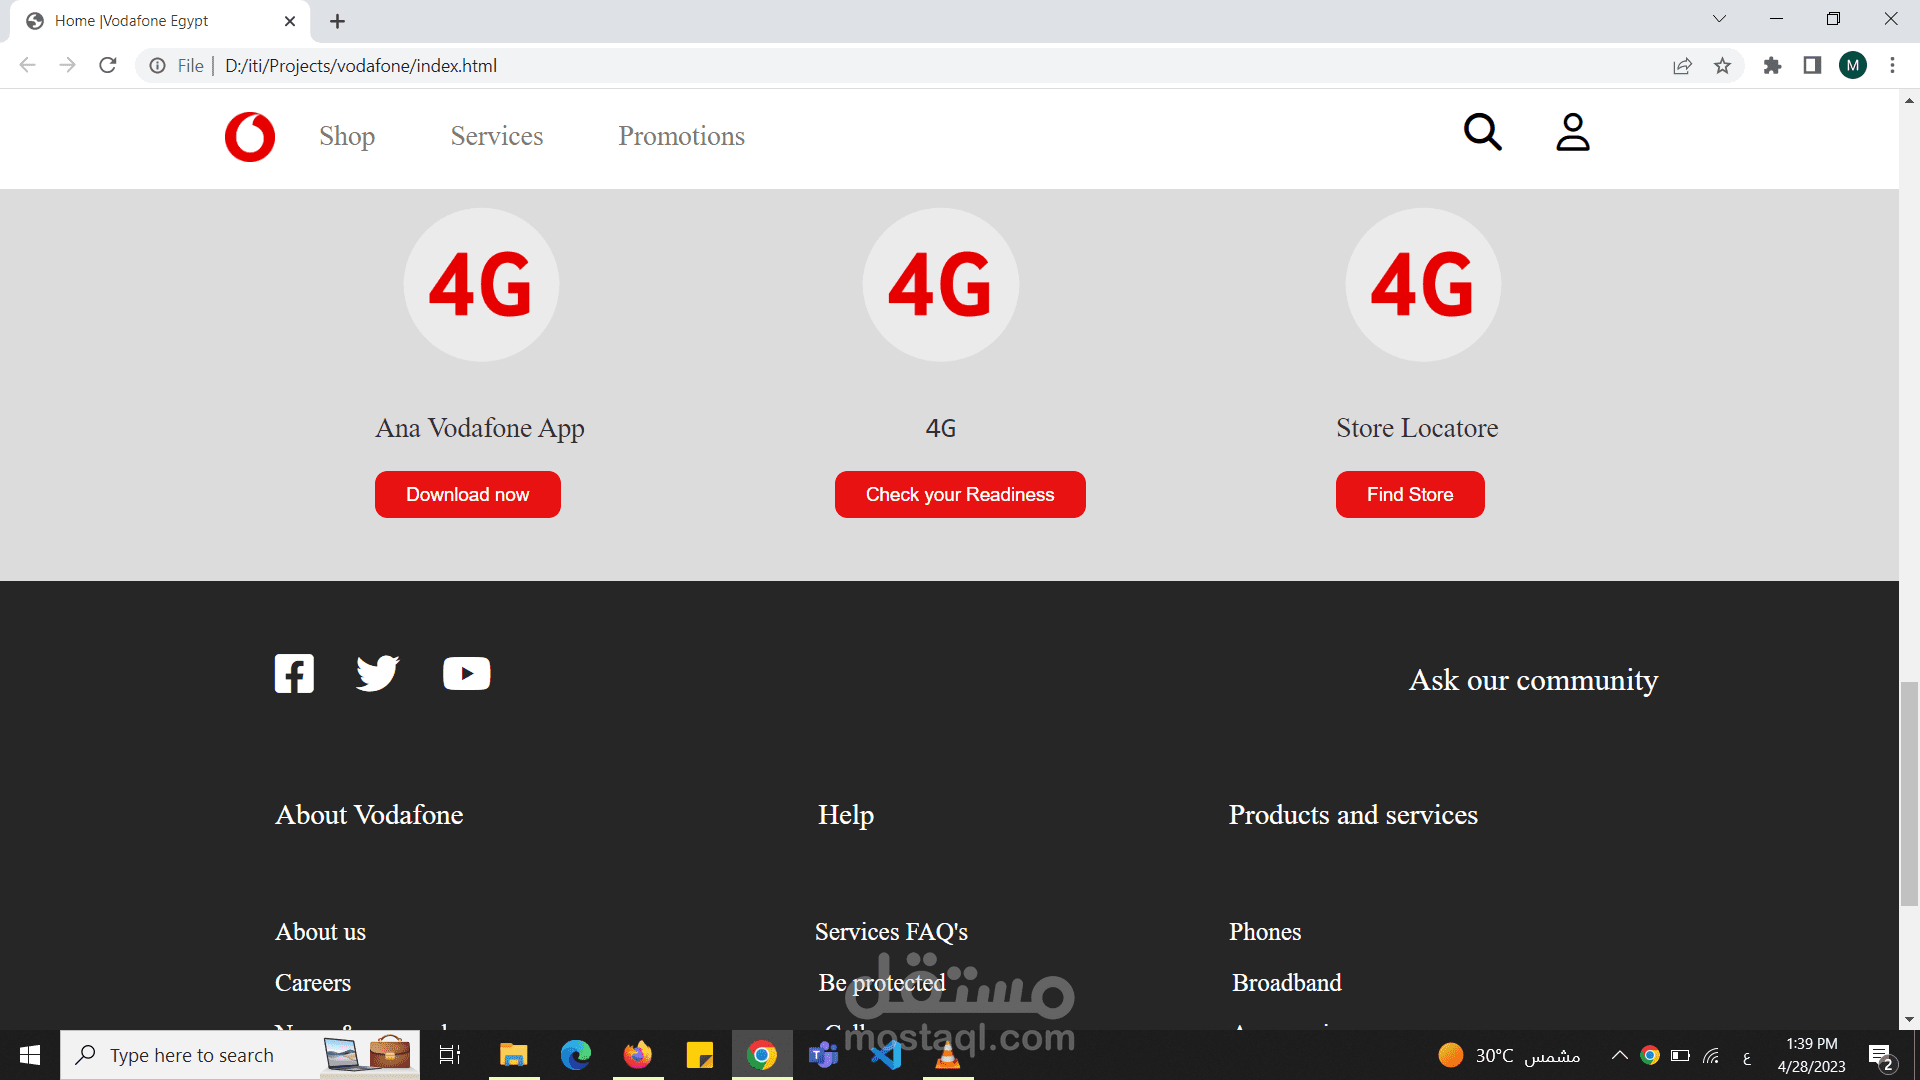The width and height of the screenshot is (1920, 1080).
Task: Bookmark this page with star icon
Action: (x=1722, y=66)
